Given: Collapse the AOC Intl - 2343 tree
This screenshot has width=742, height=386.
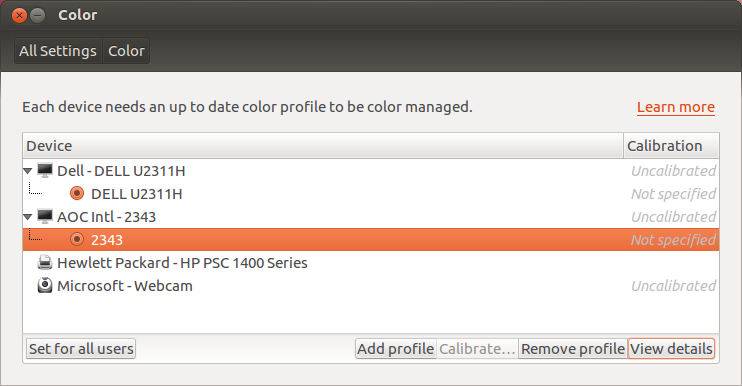Looking at the screenshot, I should click(x=27, y=217).
